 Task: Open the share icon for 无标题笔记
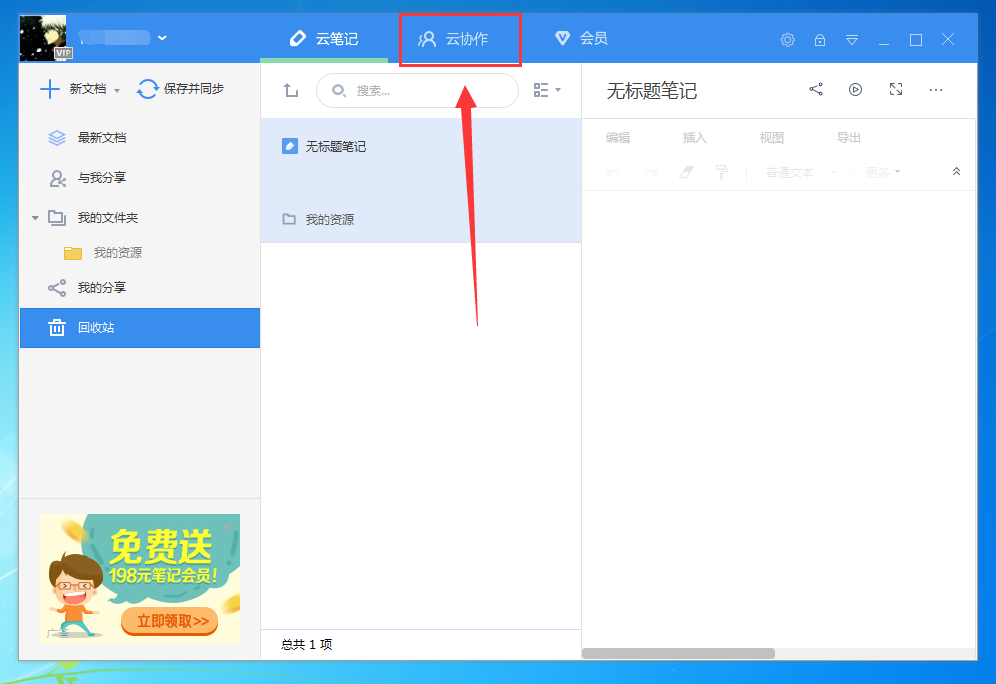click(815, 89)
